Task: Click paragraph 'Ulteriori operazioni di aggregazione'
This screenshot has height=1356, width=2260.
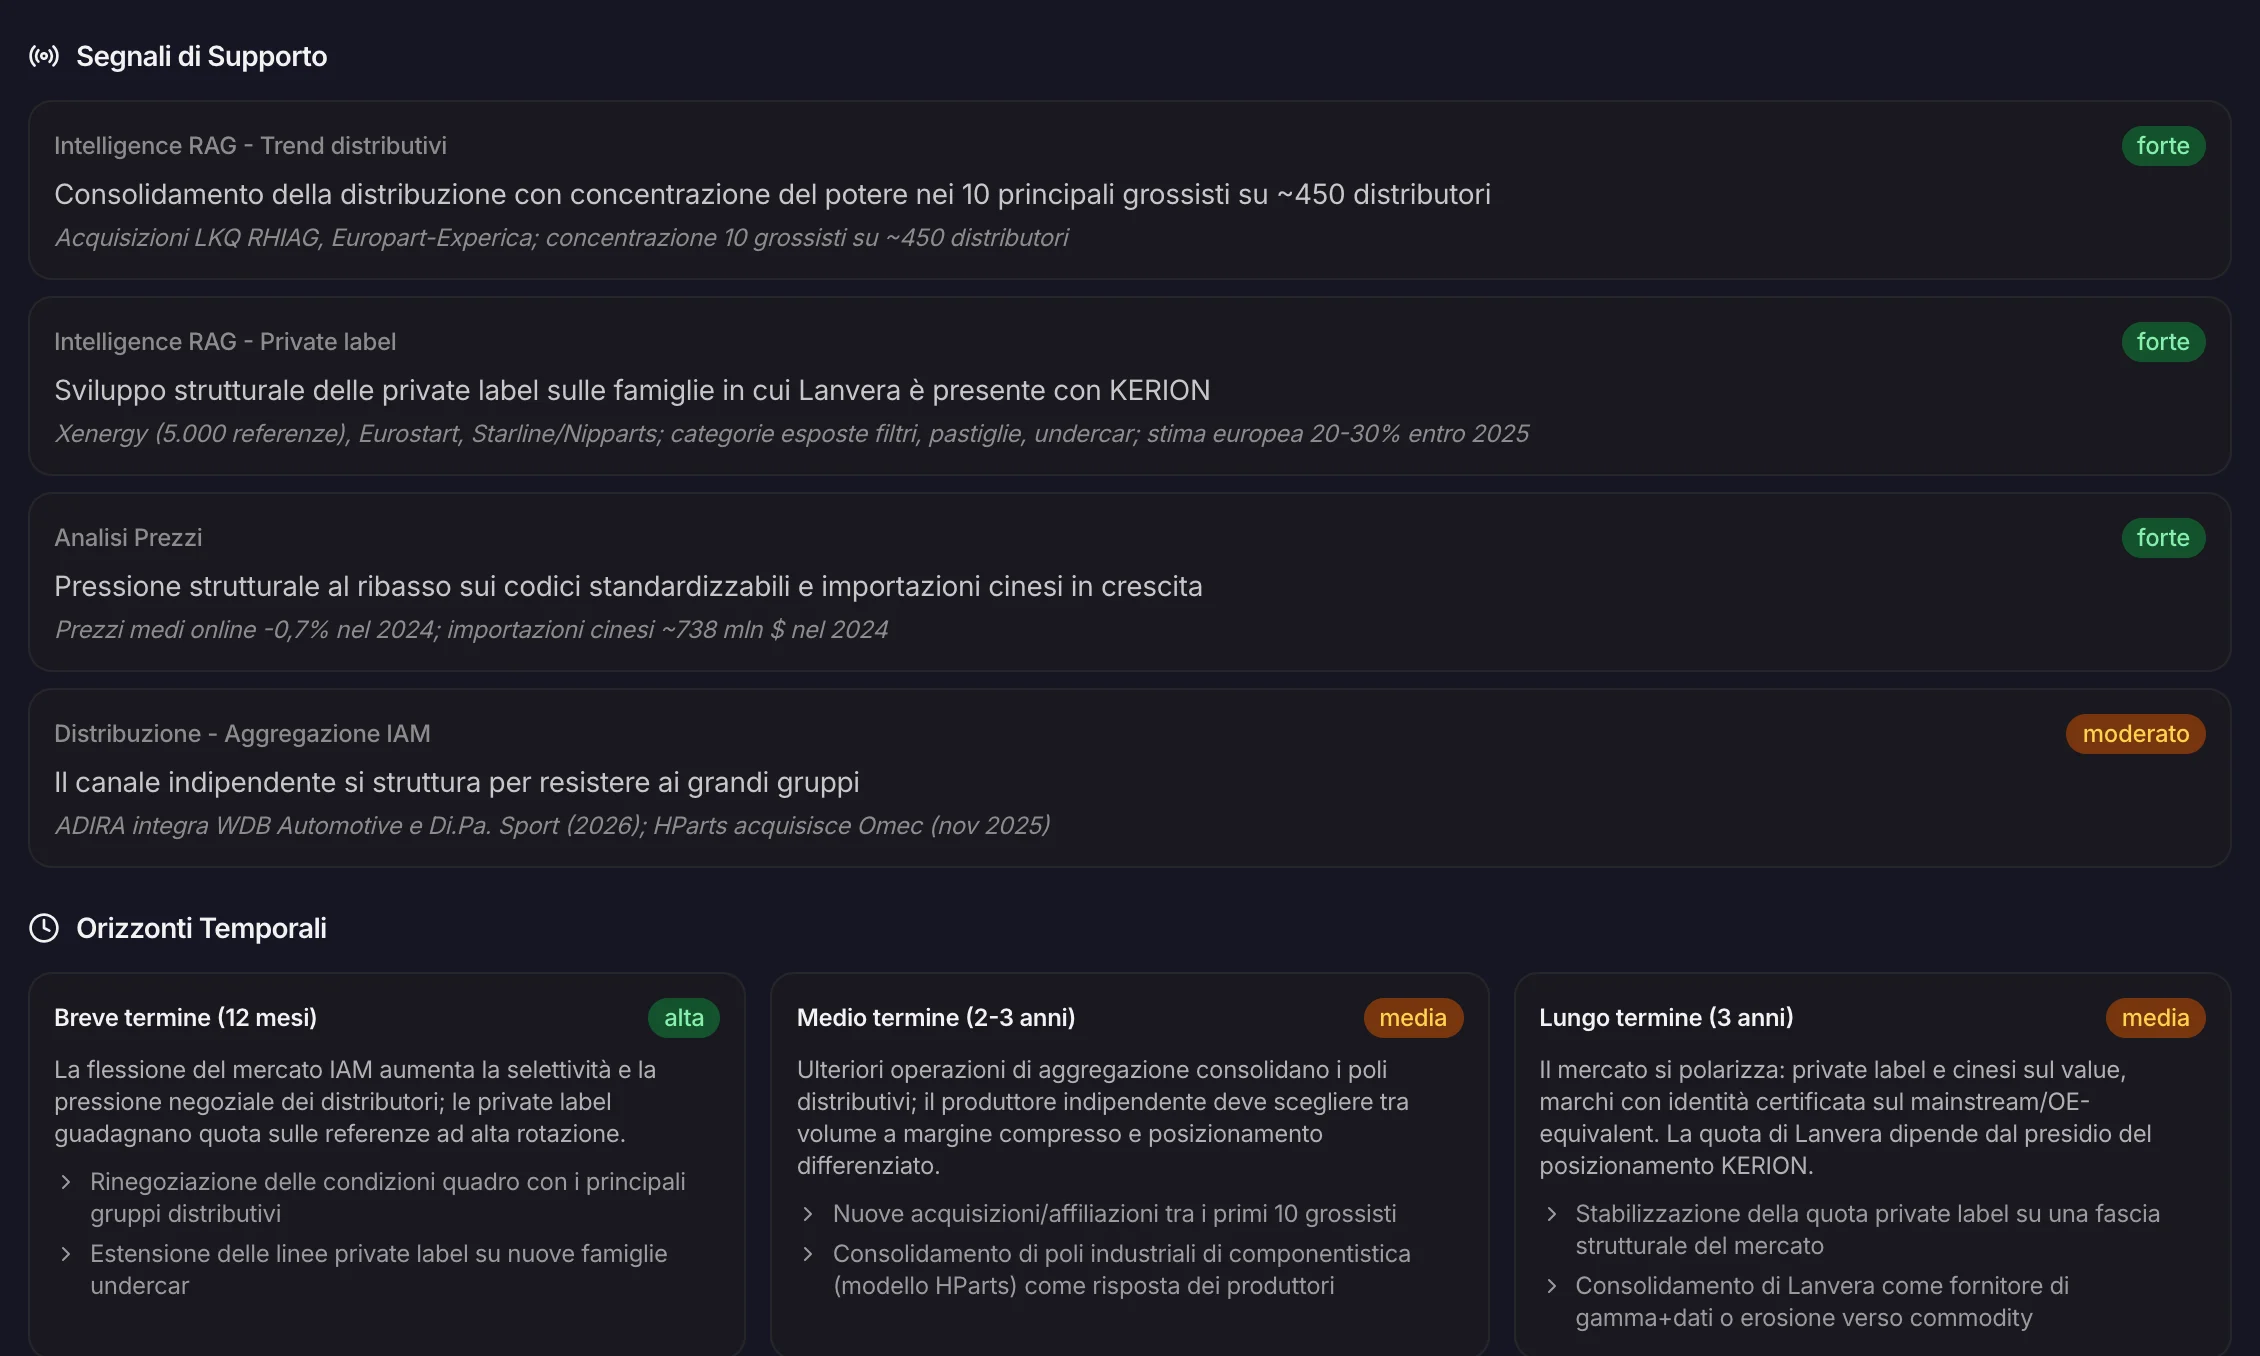Action: (x=1103, y=1118)
